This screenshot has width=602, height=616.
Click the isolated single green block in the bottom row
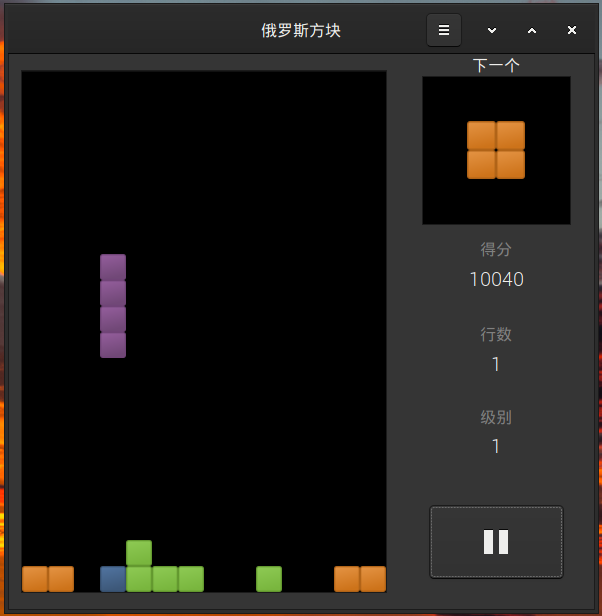click(x=269, y=579)
